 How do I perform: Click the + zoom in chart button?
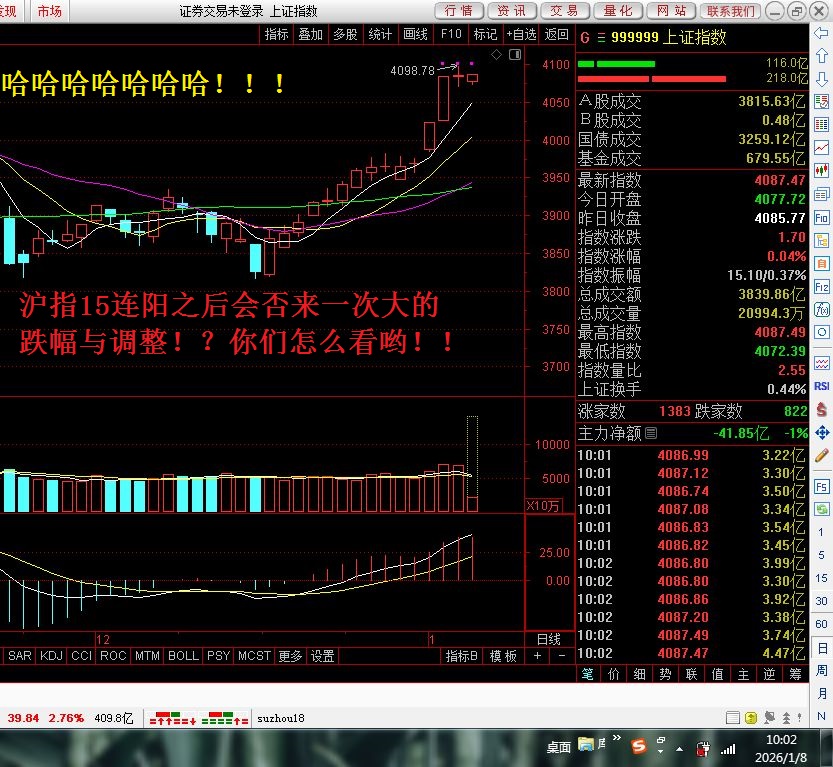coord(538,657)
